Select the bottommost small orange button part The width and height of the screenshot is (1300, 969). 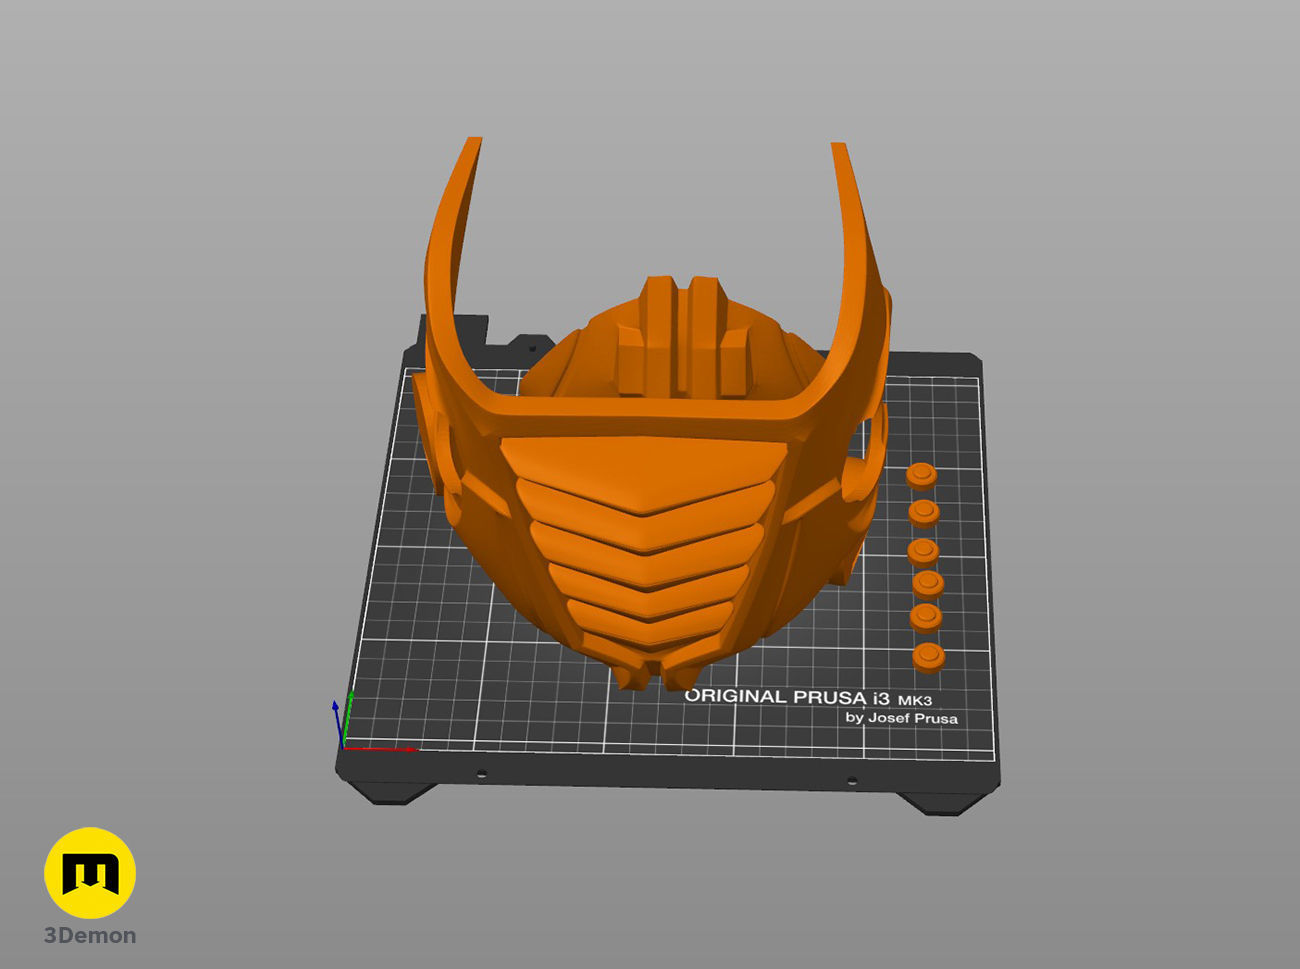tap(928, 658)
